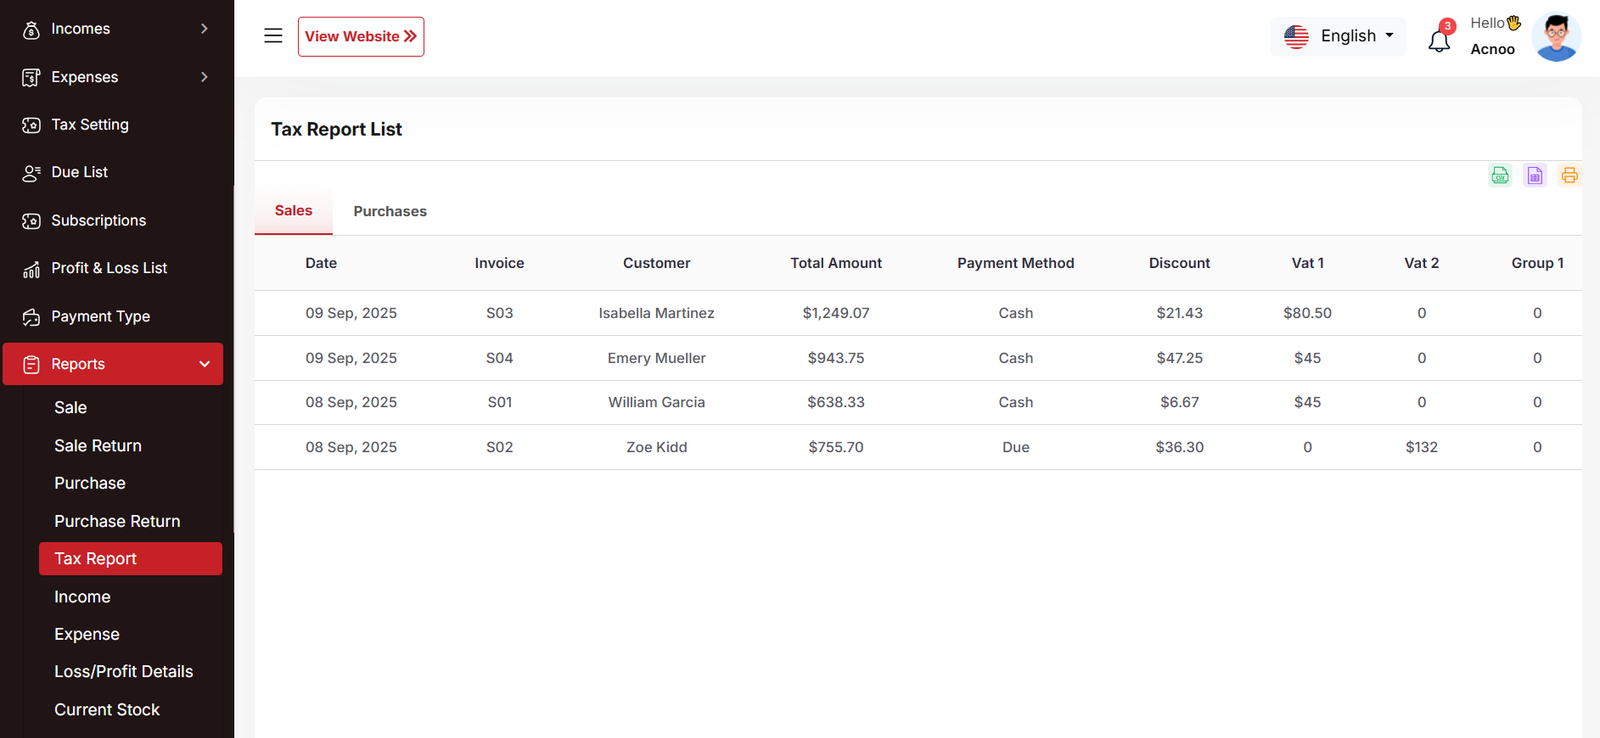Go to Purchase Return report
The height and width of the screenshot is (738, 1600).
[x=117, y=521]
